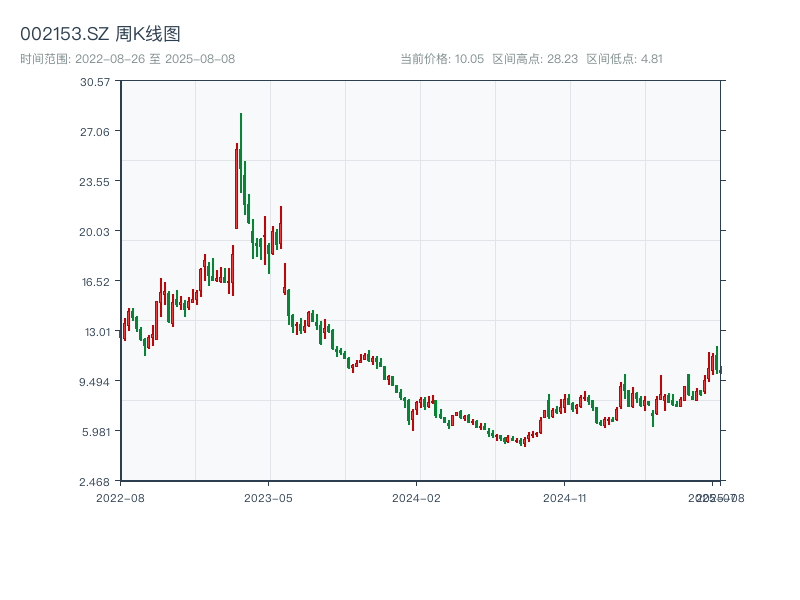Image resolution: width=800 pixels, height=600 pixels.
Task: Click the 16.52 y-axis value
Action: click(95, 284)
